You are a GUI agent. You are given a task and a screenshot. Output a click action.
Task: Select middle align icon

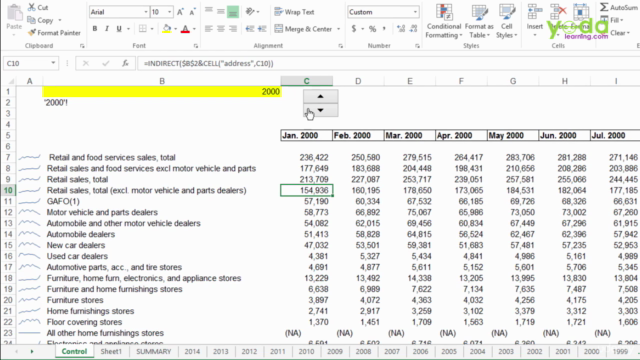coord(221,11)
